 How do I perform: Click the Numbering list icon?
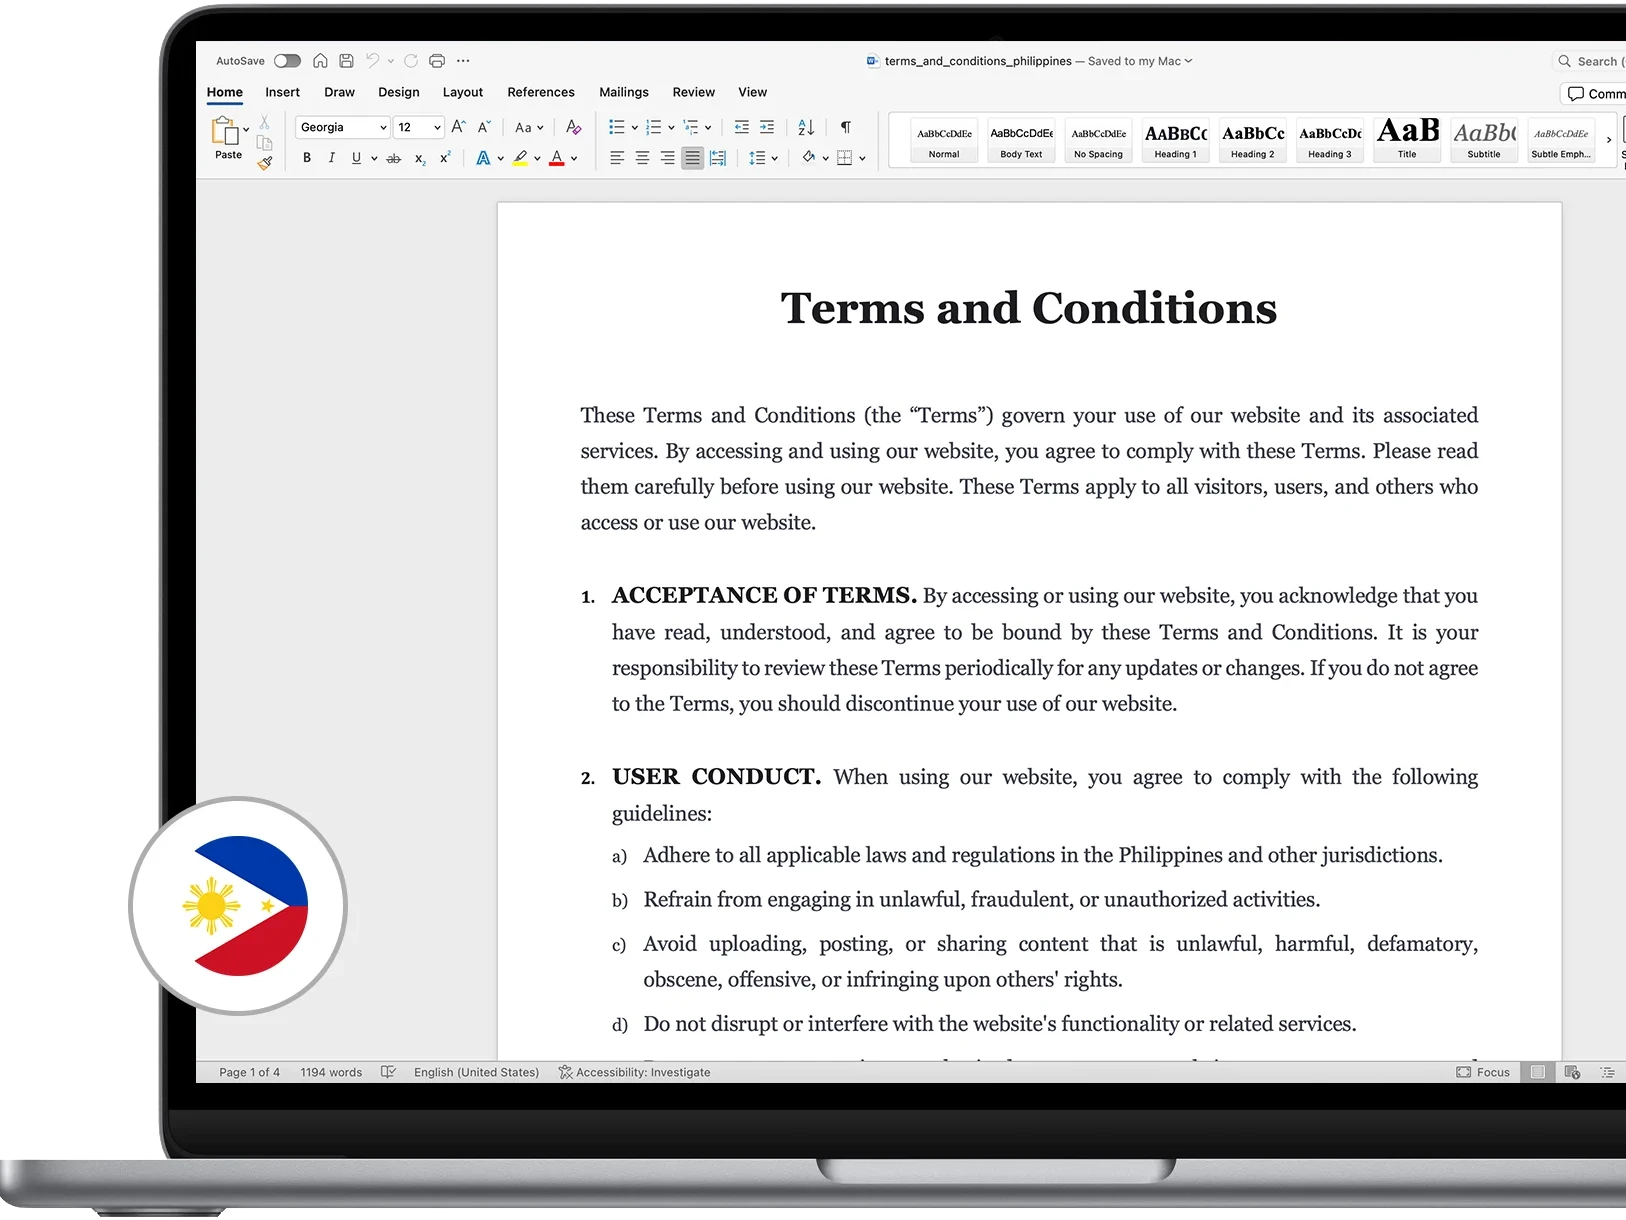[653, 127]
